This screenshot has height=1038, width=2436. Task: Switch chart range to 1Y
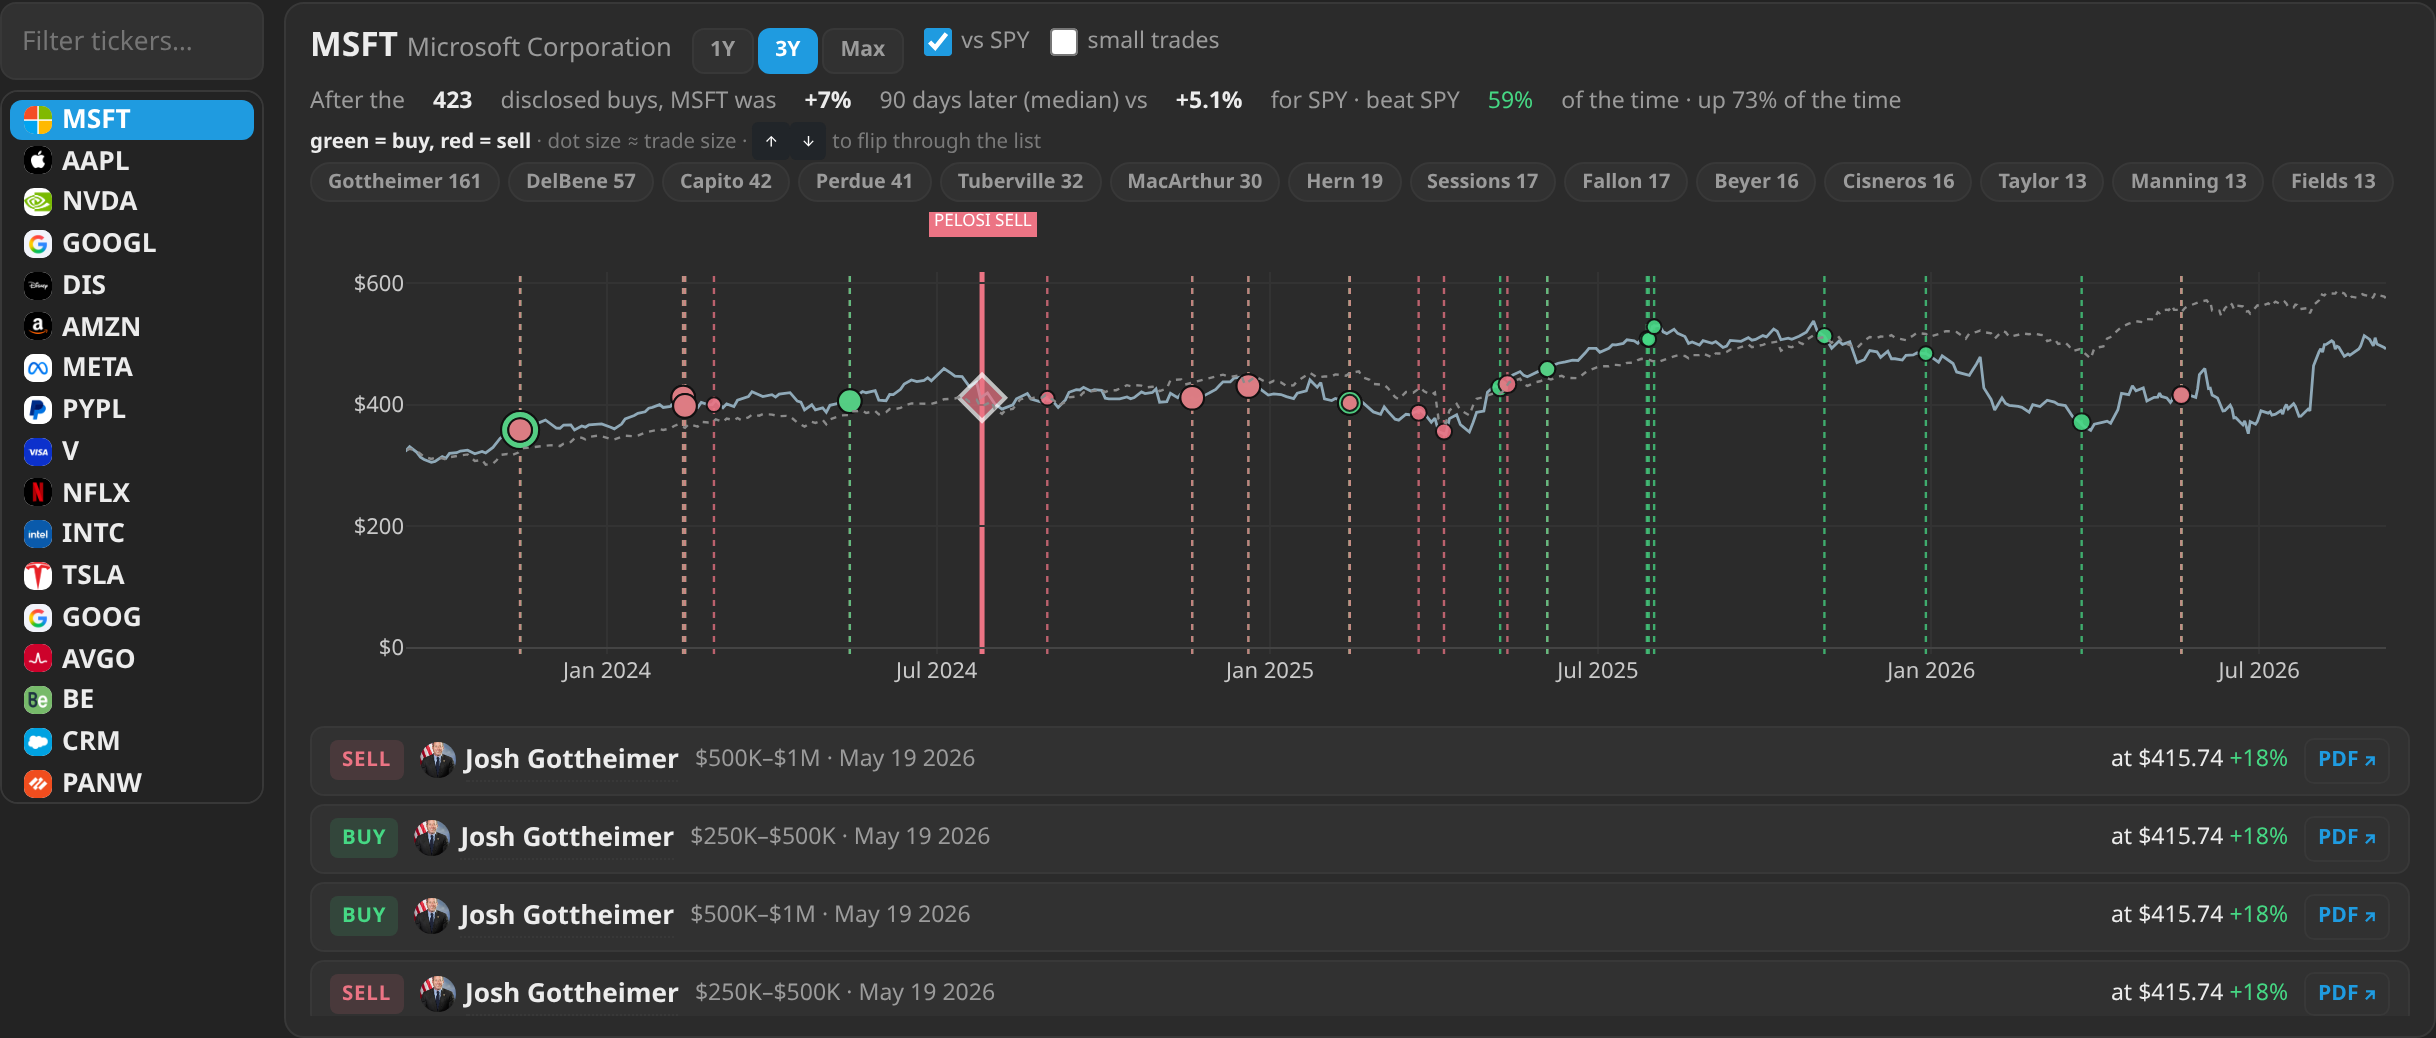click(722, 49)
